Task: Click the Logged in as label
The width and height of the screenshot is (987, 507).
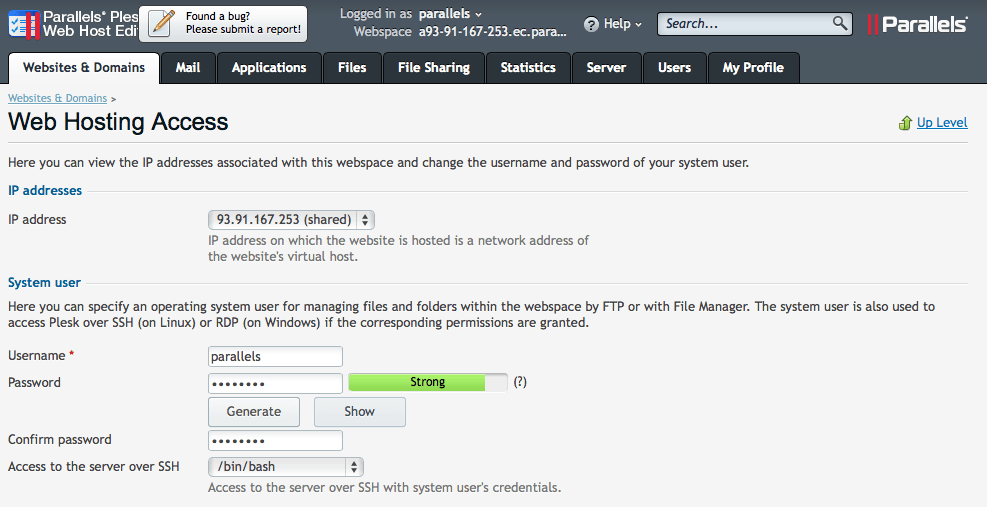Action: [376, 13]
